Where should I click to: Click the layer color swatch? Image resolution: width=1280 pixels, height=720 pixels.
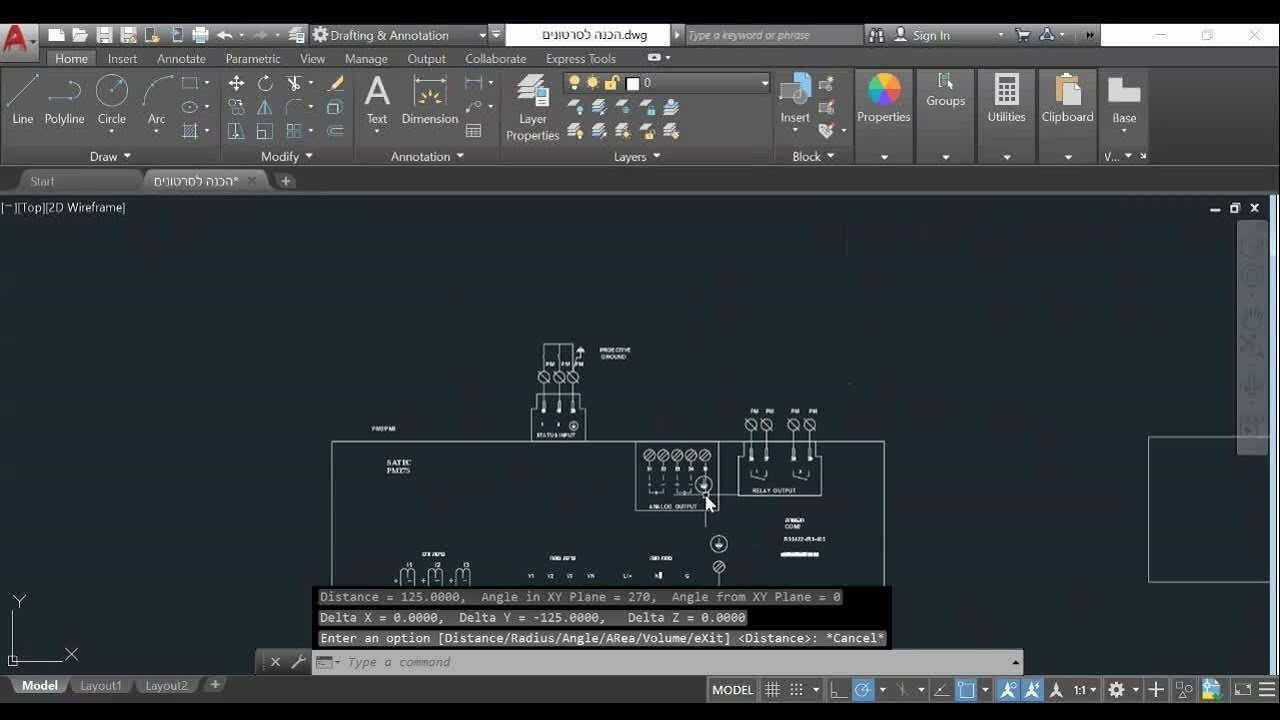[x=632, y=83]
